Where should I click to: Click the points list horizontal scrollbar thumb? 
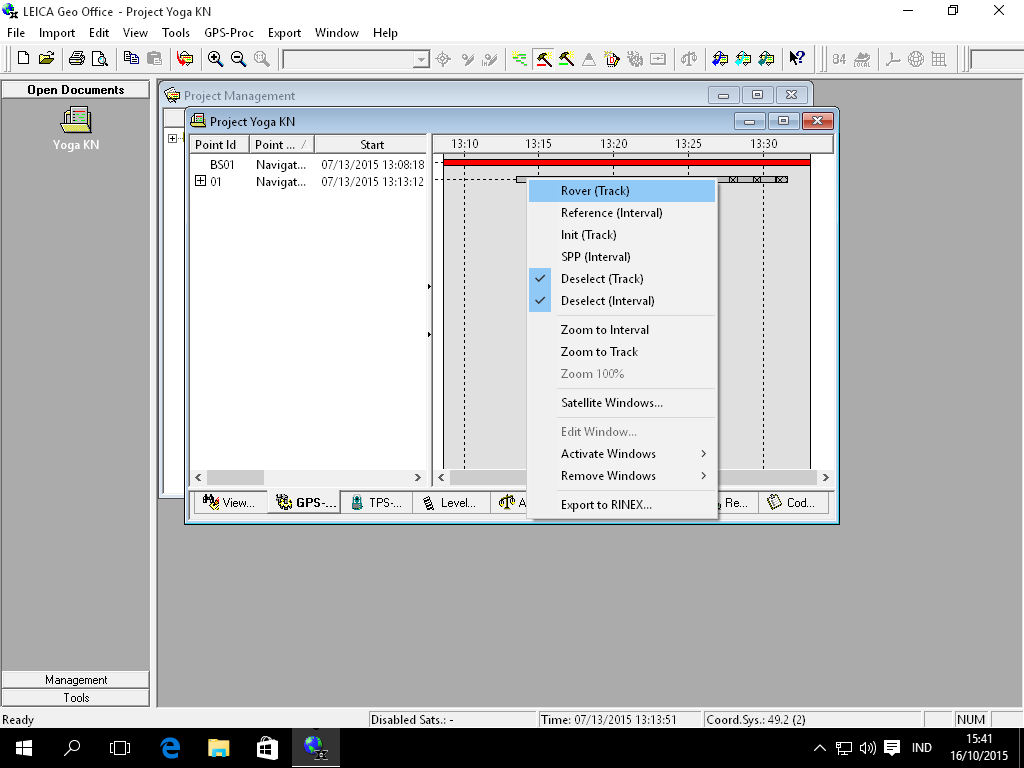235,477
